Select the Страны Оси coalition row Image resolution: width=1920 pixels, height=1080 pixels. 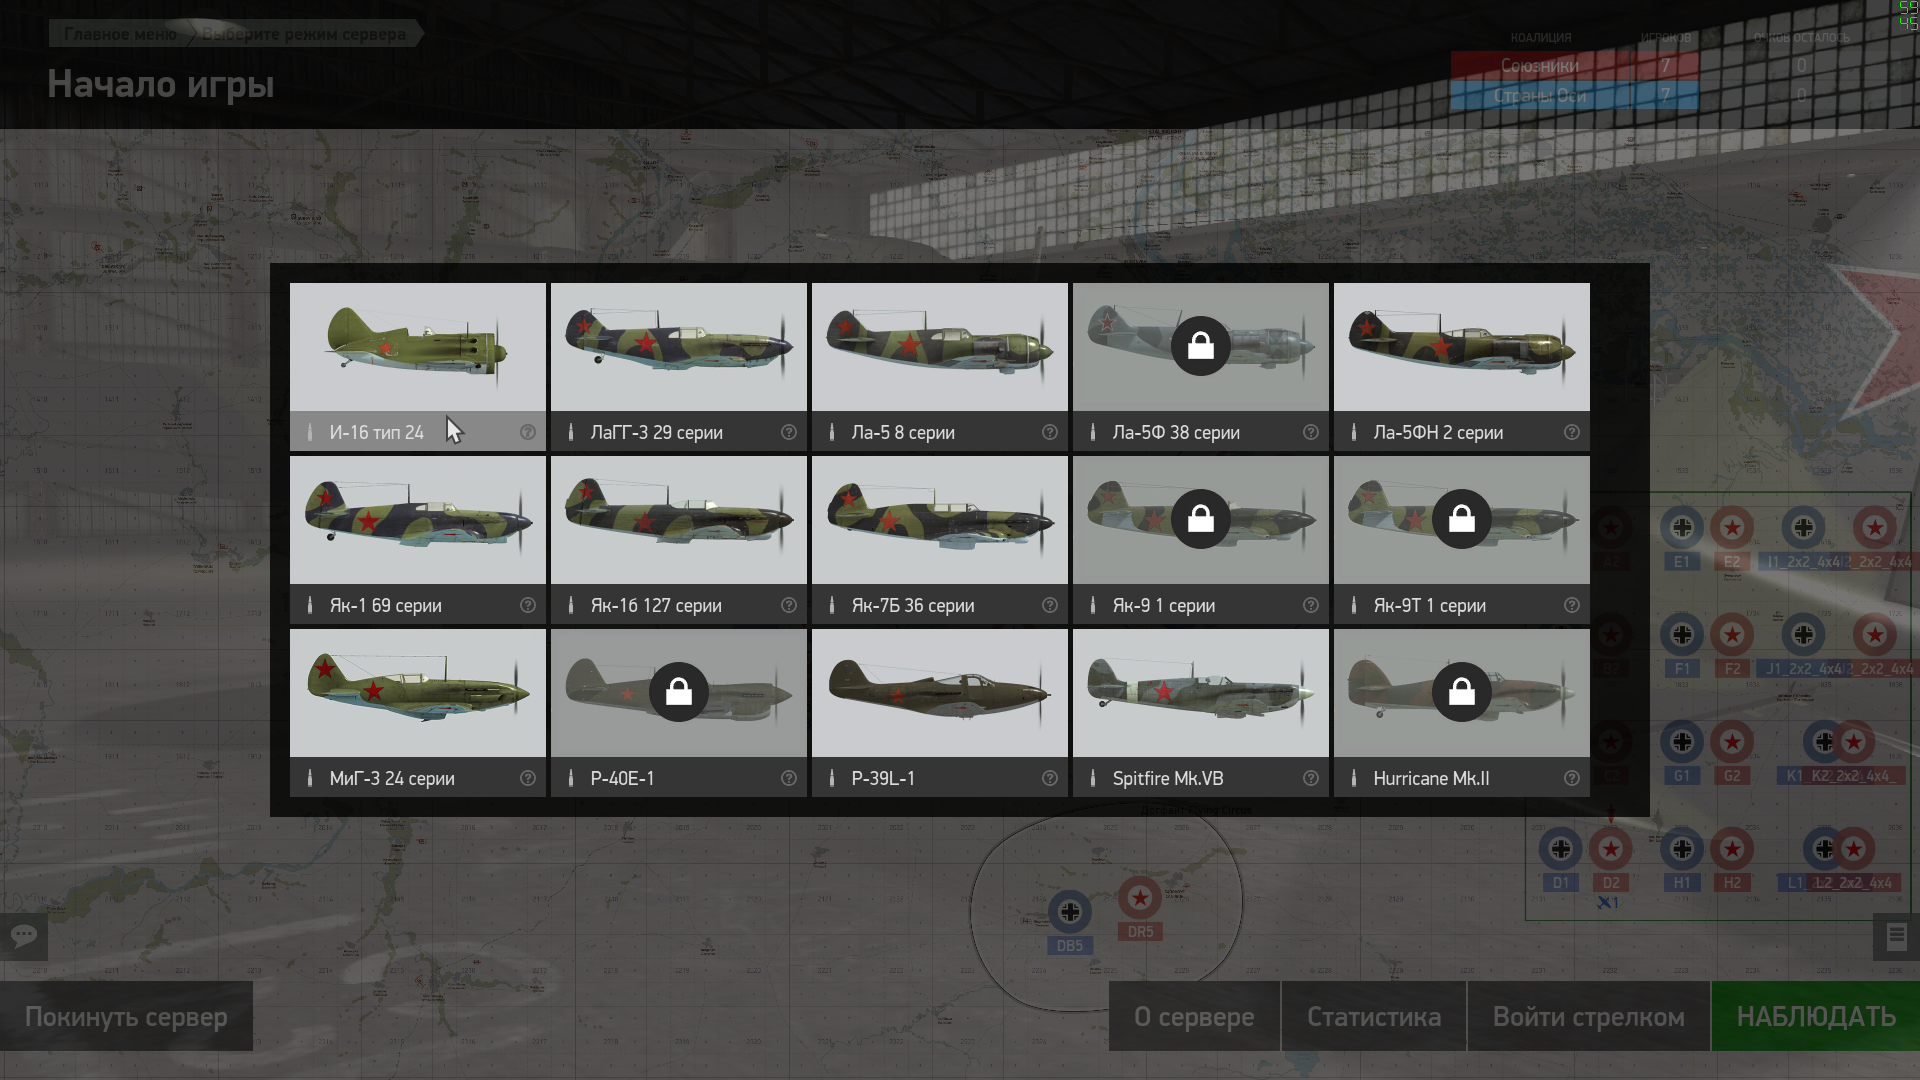click(1574, 96)
